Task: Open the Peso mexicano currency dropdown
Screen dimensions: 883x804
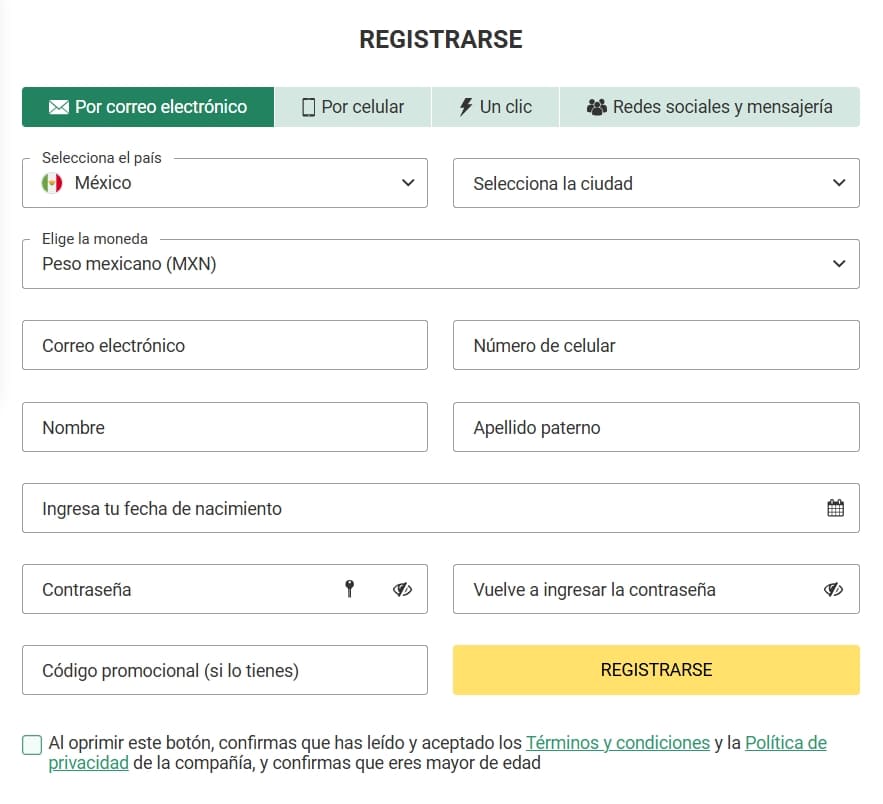Action: [x=440, y=264]
